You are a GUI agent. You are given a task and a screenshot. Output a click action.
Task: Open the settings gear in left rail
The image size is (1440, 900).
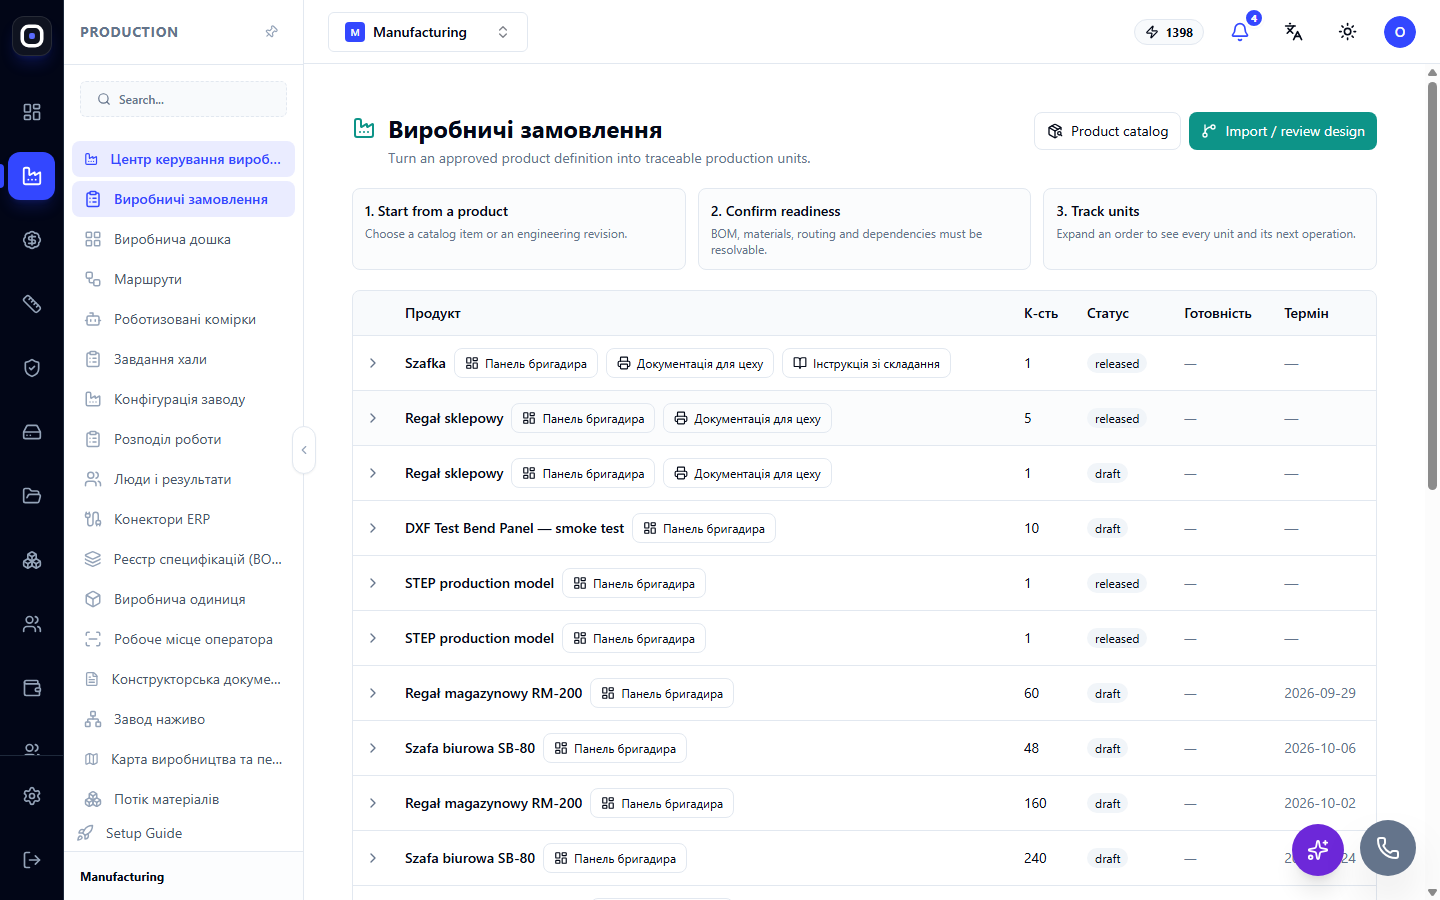(x=32, y=796)
